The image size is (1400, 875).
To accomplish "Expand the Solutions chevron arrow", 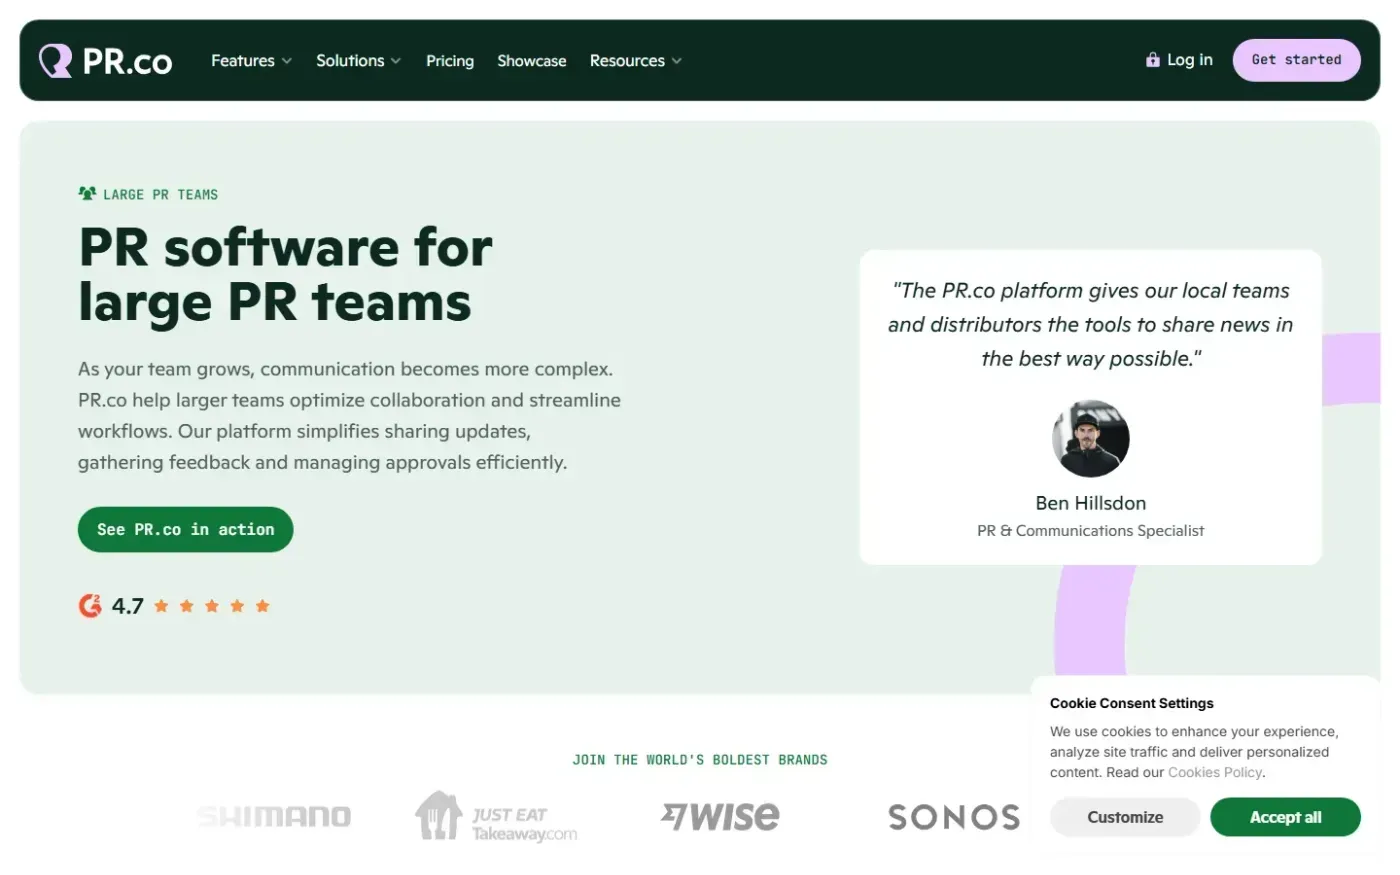I will pyautogui.click(x=396, y=61).
